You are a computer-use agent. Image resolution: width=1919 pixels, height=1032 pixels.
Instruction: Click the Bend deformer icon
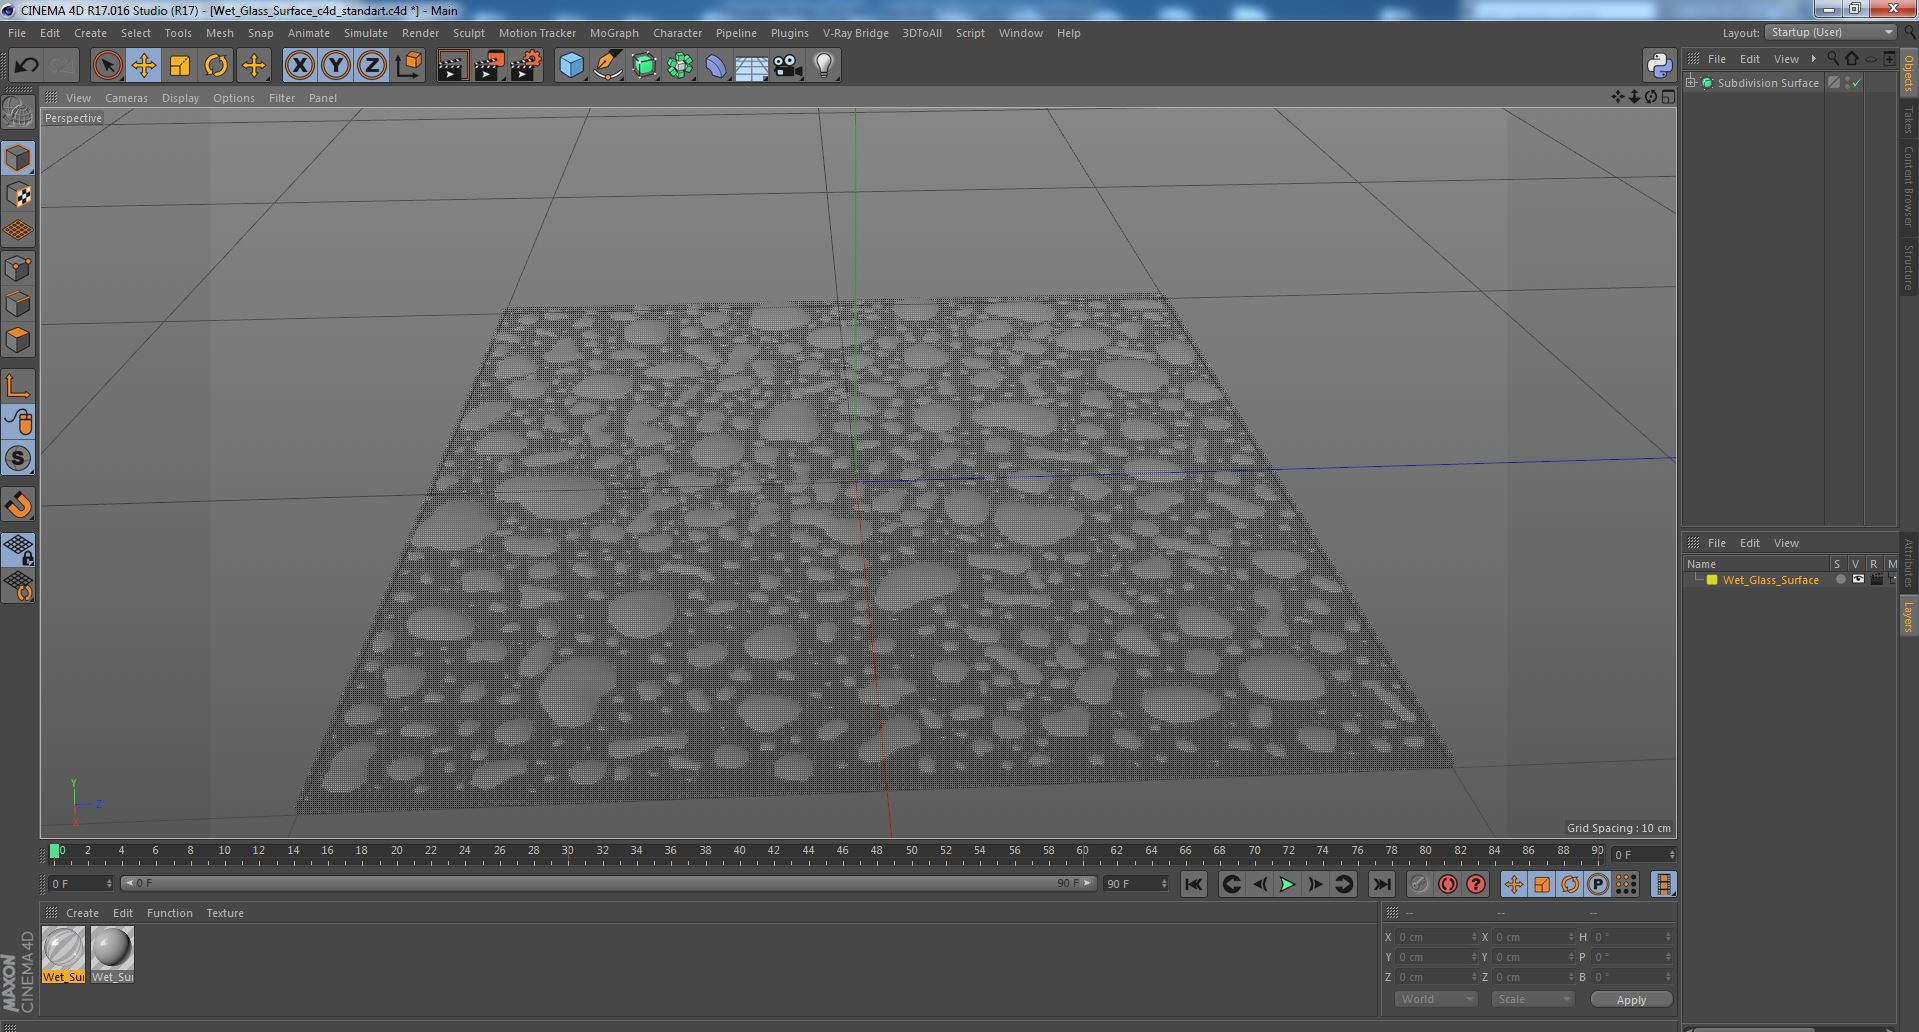pos(716,66)
